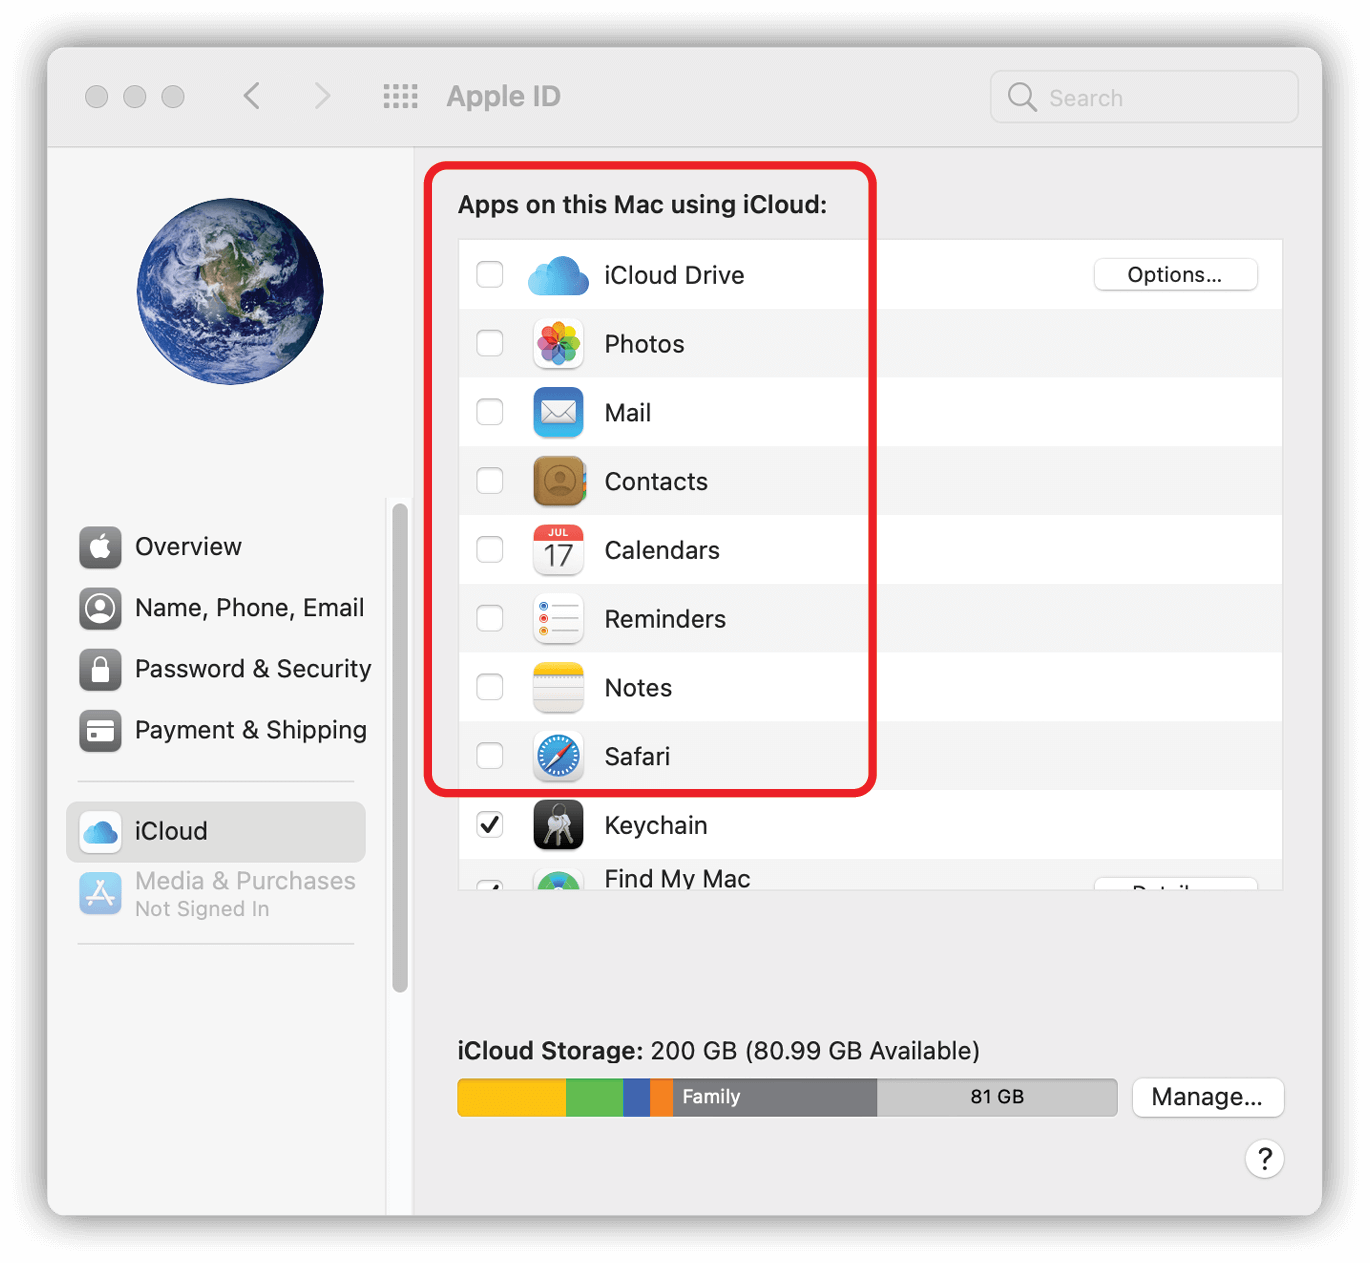Select iCloud in the sidebar

point(216,832)
